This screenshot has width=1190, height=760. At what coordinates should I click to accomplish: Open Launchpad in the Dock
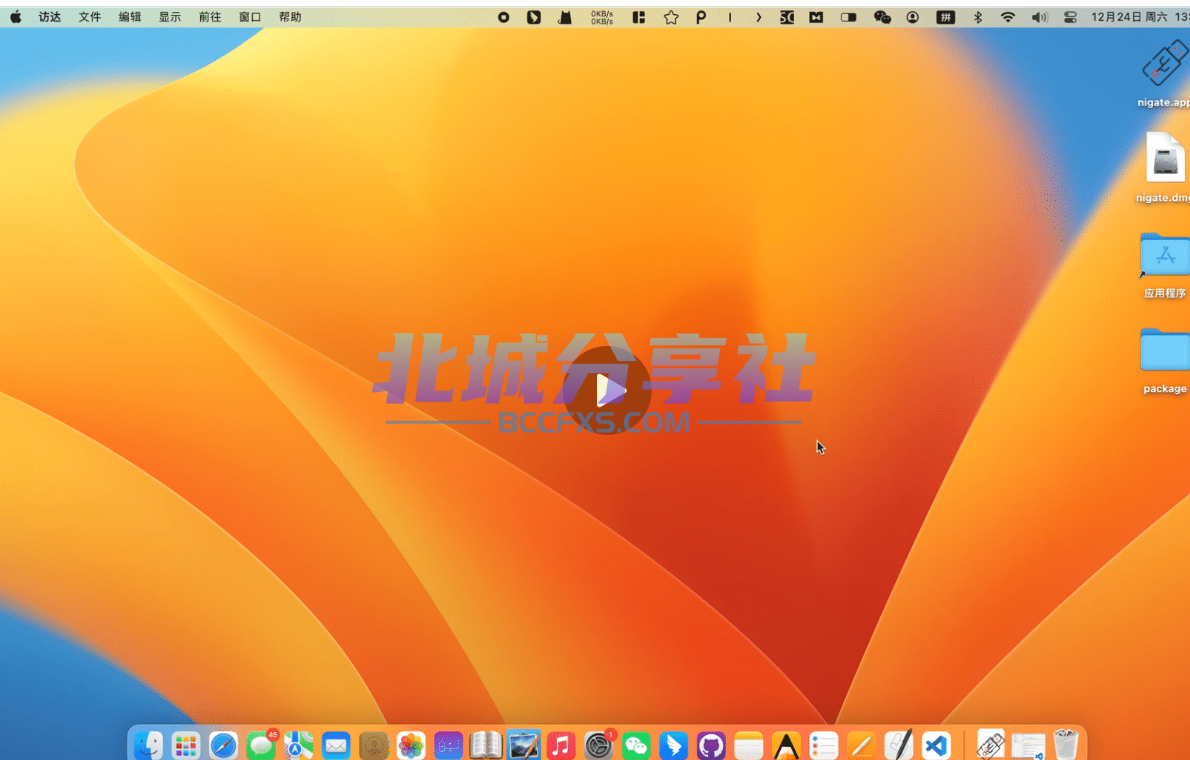186,746
